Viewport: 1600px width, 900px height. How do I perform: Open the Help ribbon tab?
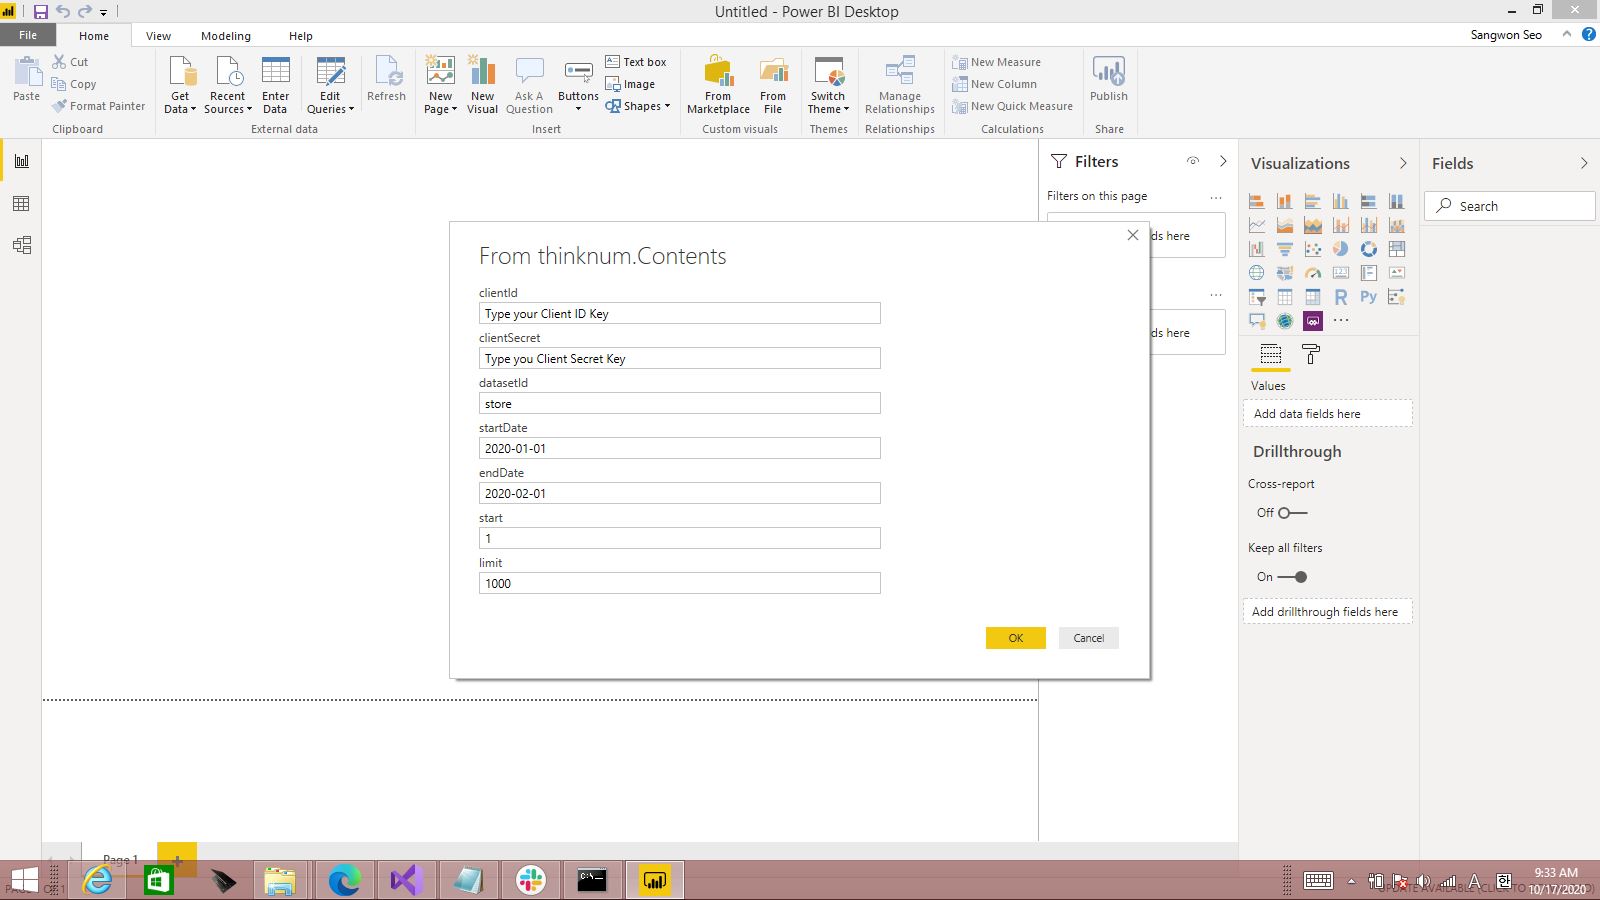point(301,36)
